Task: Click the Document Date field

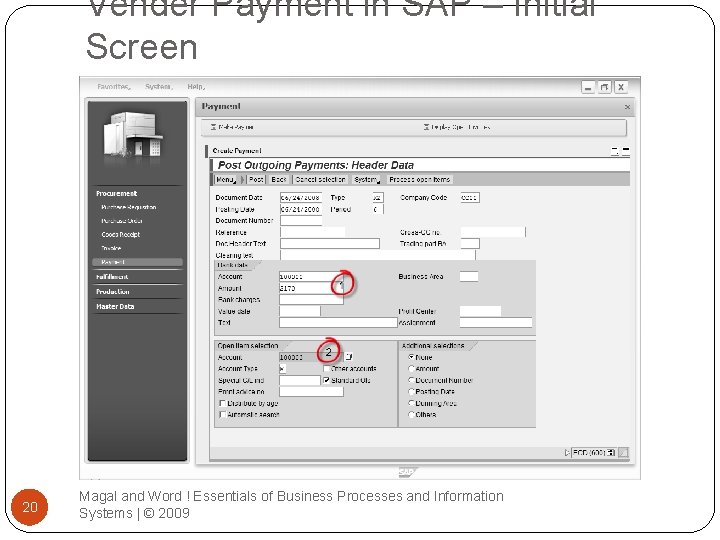Action: click(x=300, y=197)
